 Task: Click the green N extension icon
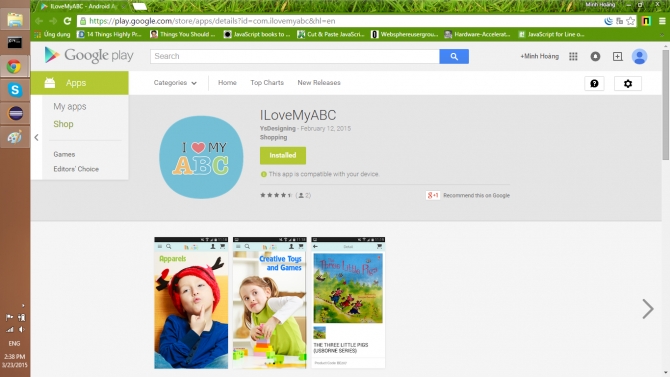pyautogui.click(x=646, y=21)
